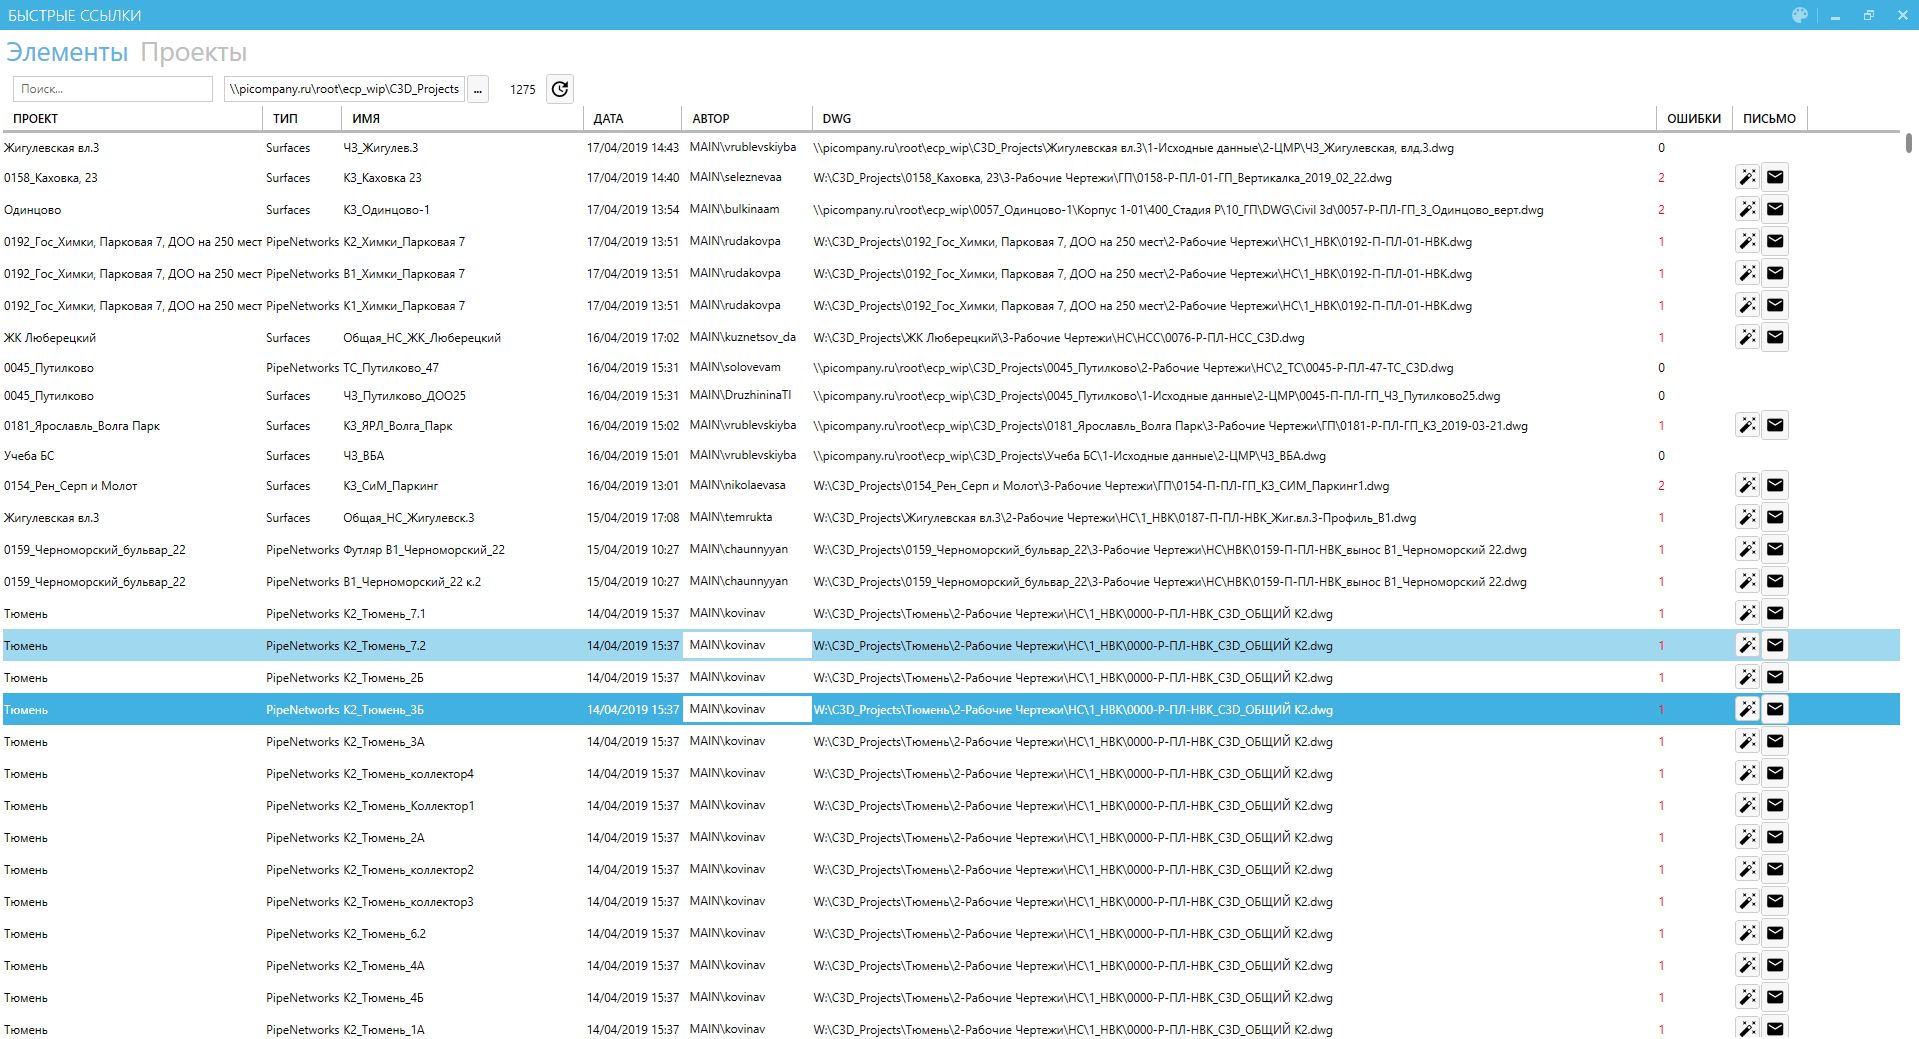Open the color theme palette icon
Screen dimensions: 1919x1039
click(x=1800, y=15)
